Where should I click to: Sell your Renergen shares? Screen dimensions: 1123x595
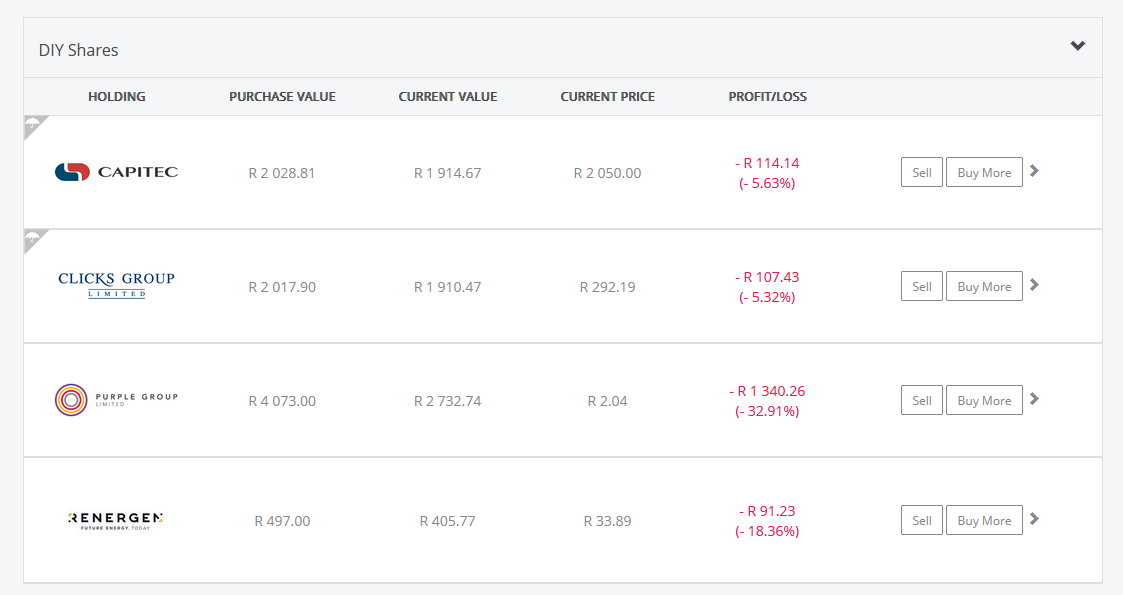pyautogui.click(x=920, y=520)
